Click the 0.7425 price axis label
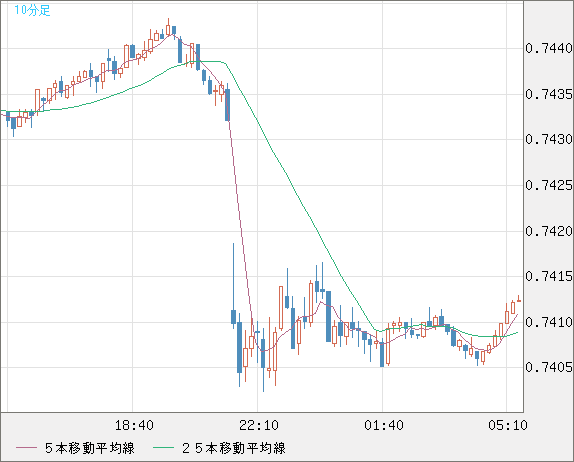The image size is (574, 462). (549, 185)
